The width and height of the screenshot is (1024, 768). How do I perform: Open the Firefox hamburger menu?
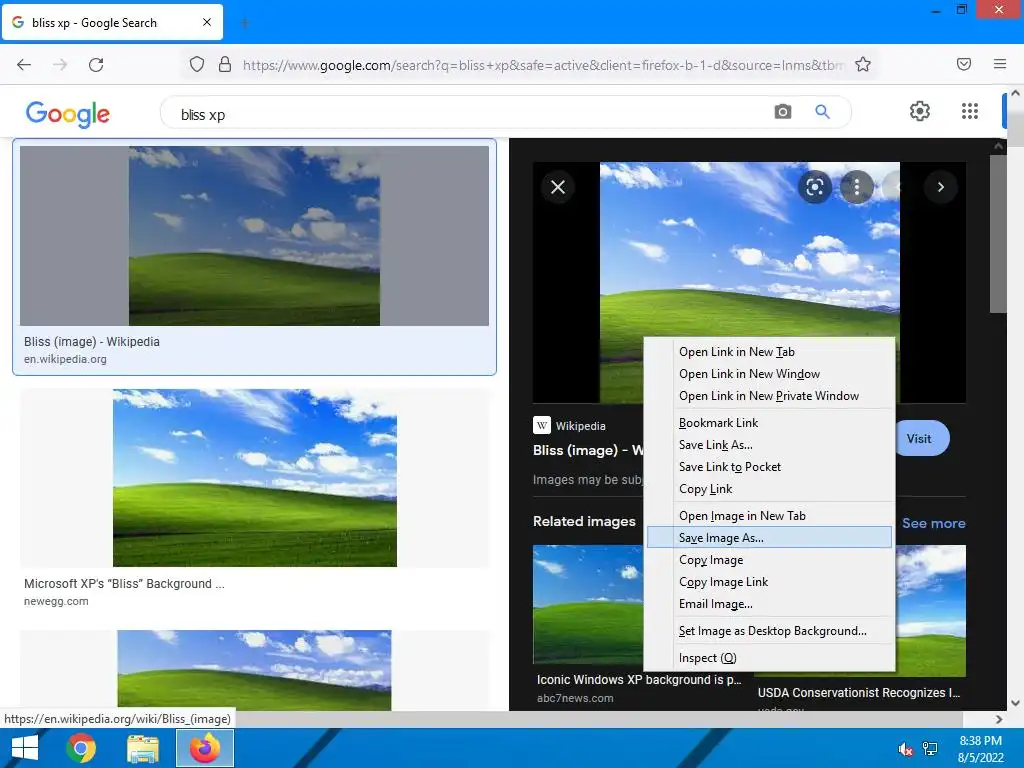(1000, 64)
